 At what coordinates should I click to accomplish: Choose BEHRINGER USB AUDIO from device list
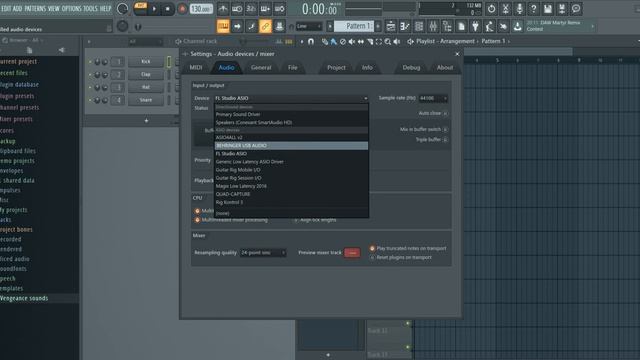291,146
